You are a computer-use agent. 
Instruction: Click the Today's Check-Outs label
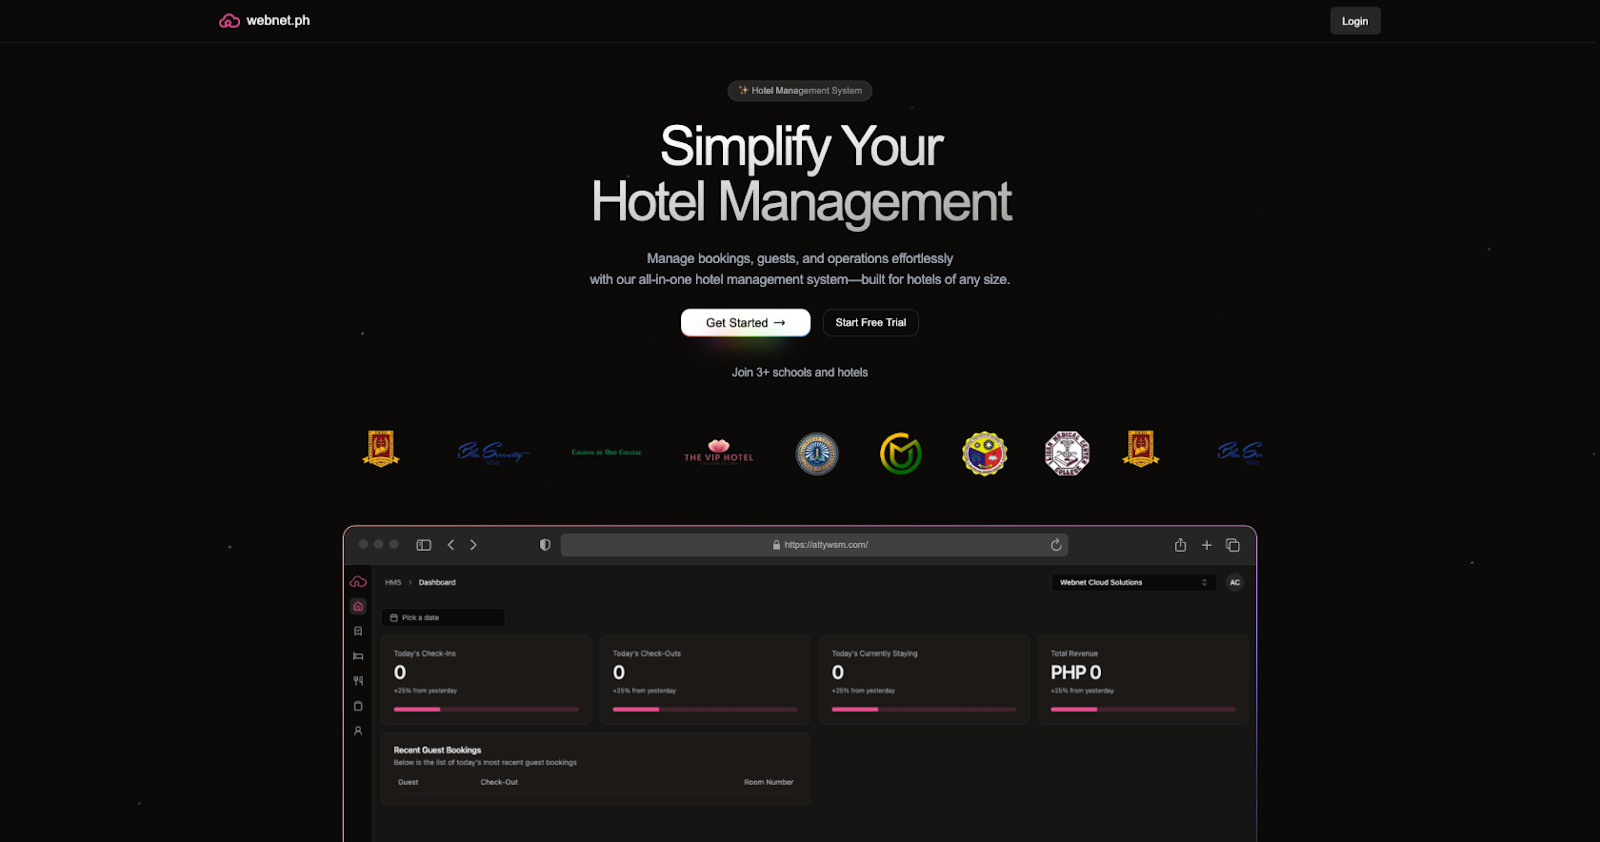(647, 653)
